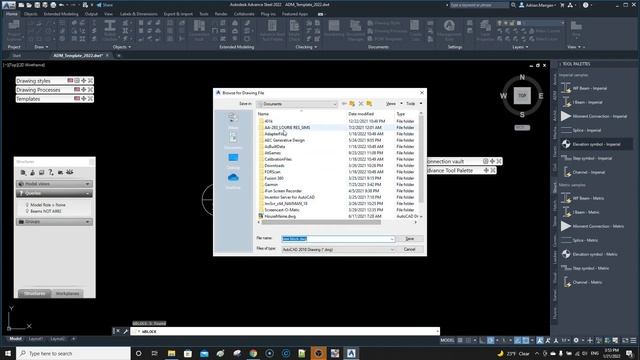Expand the Save in Documents dropdown
Viewport: 640px width, 360px height.
pos(297,104)
